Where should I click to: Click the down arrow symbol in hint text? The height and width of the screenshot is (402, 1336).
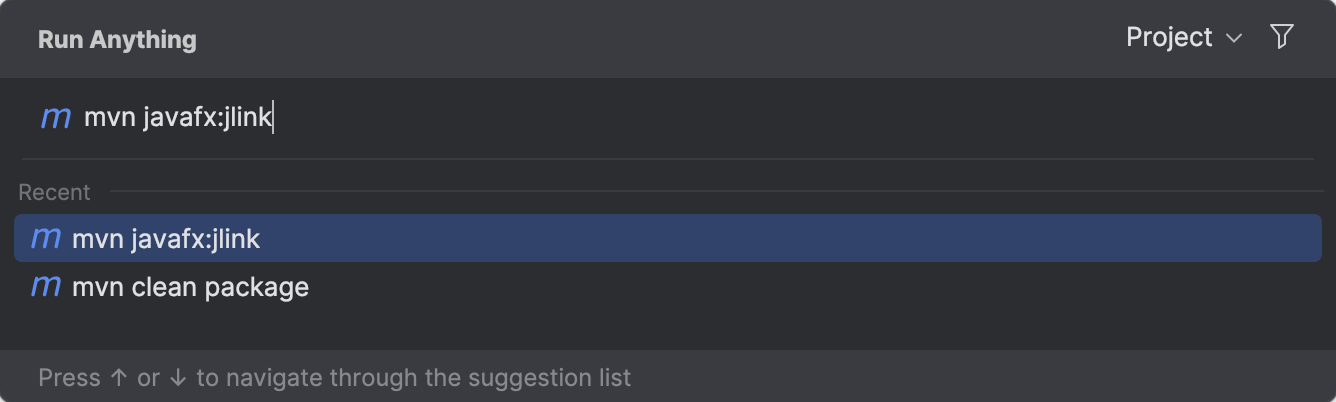tap(178, 378)
